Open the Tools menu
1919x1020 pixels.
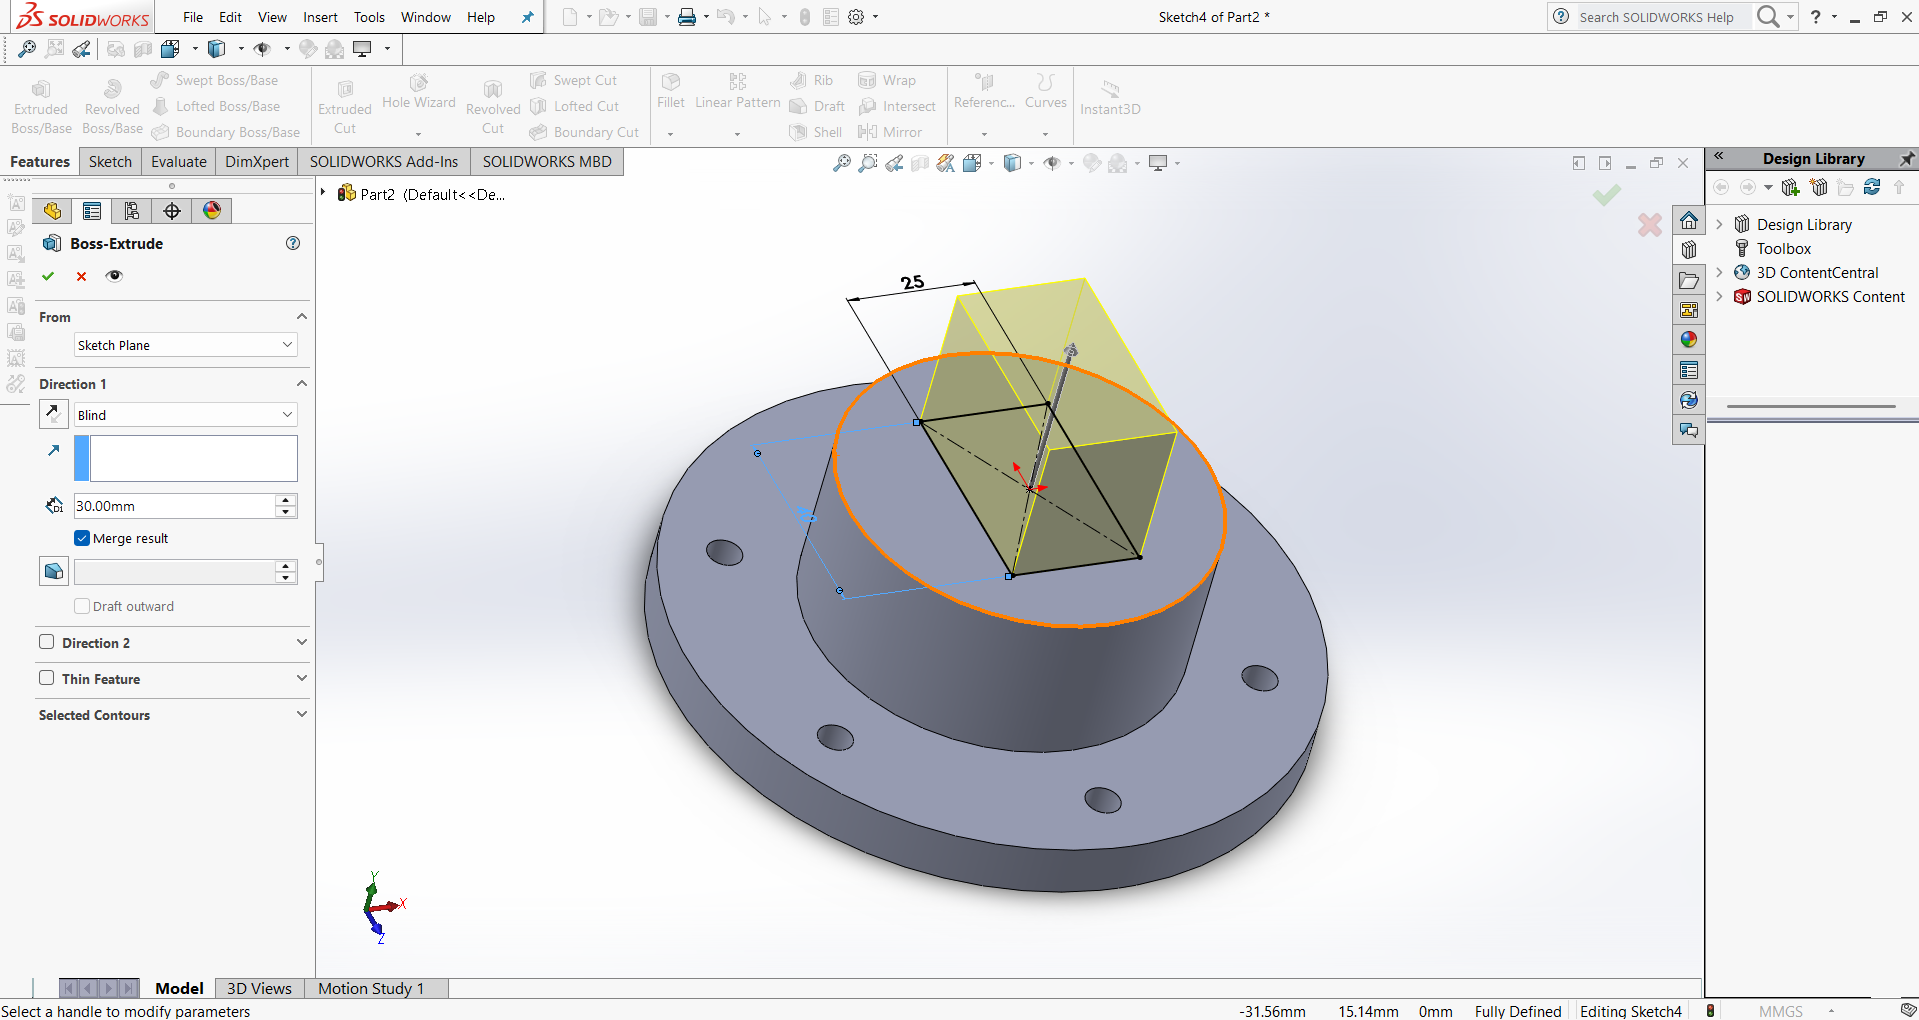point(369,17)
